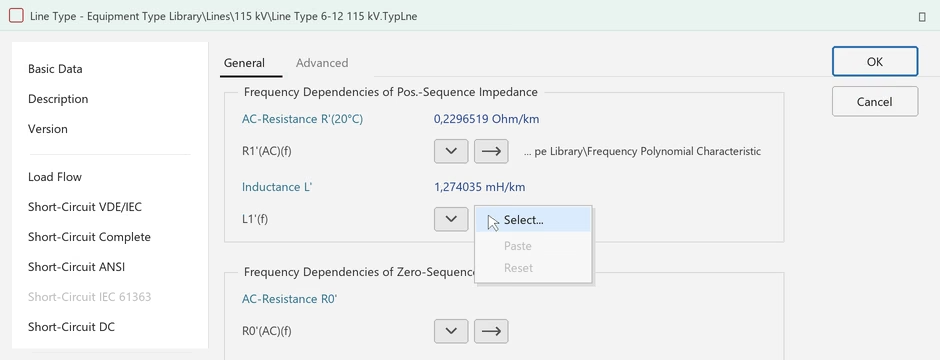Open the Basic Data page
Image resolution: width=940 pixels, height=360 pixels.
click(x=55, y=69)
